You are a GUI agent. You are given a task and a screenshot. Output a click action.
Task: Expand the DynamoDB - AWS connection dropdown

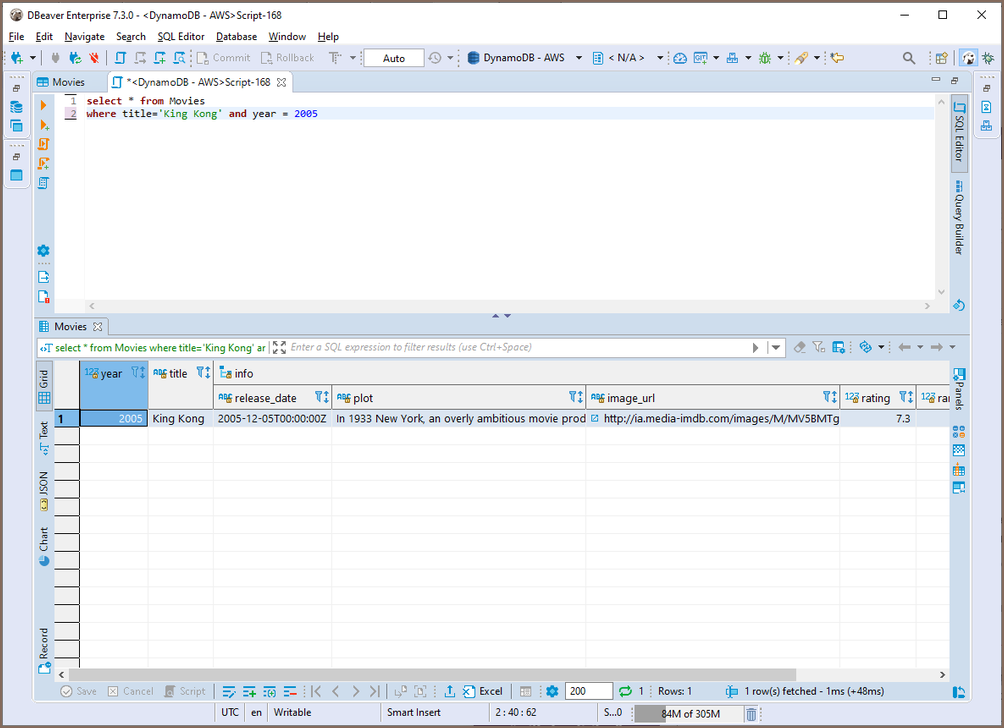(x=577, y=58)
